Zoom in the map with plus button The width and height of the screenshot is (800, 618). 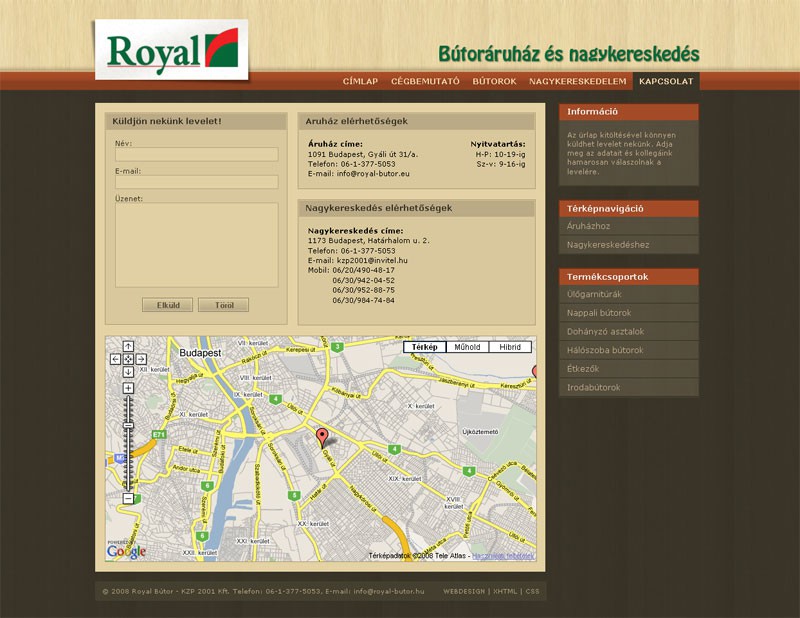point(128,388)
